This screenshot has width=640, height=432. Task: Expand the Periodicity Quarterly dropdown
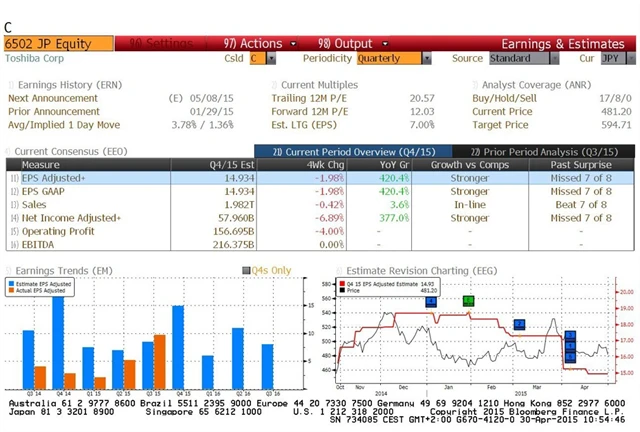427,59
